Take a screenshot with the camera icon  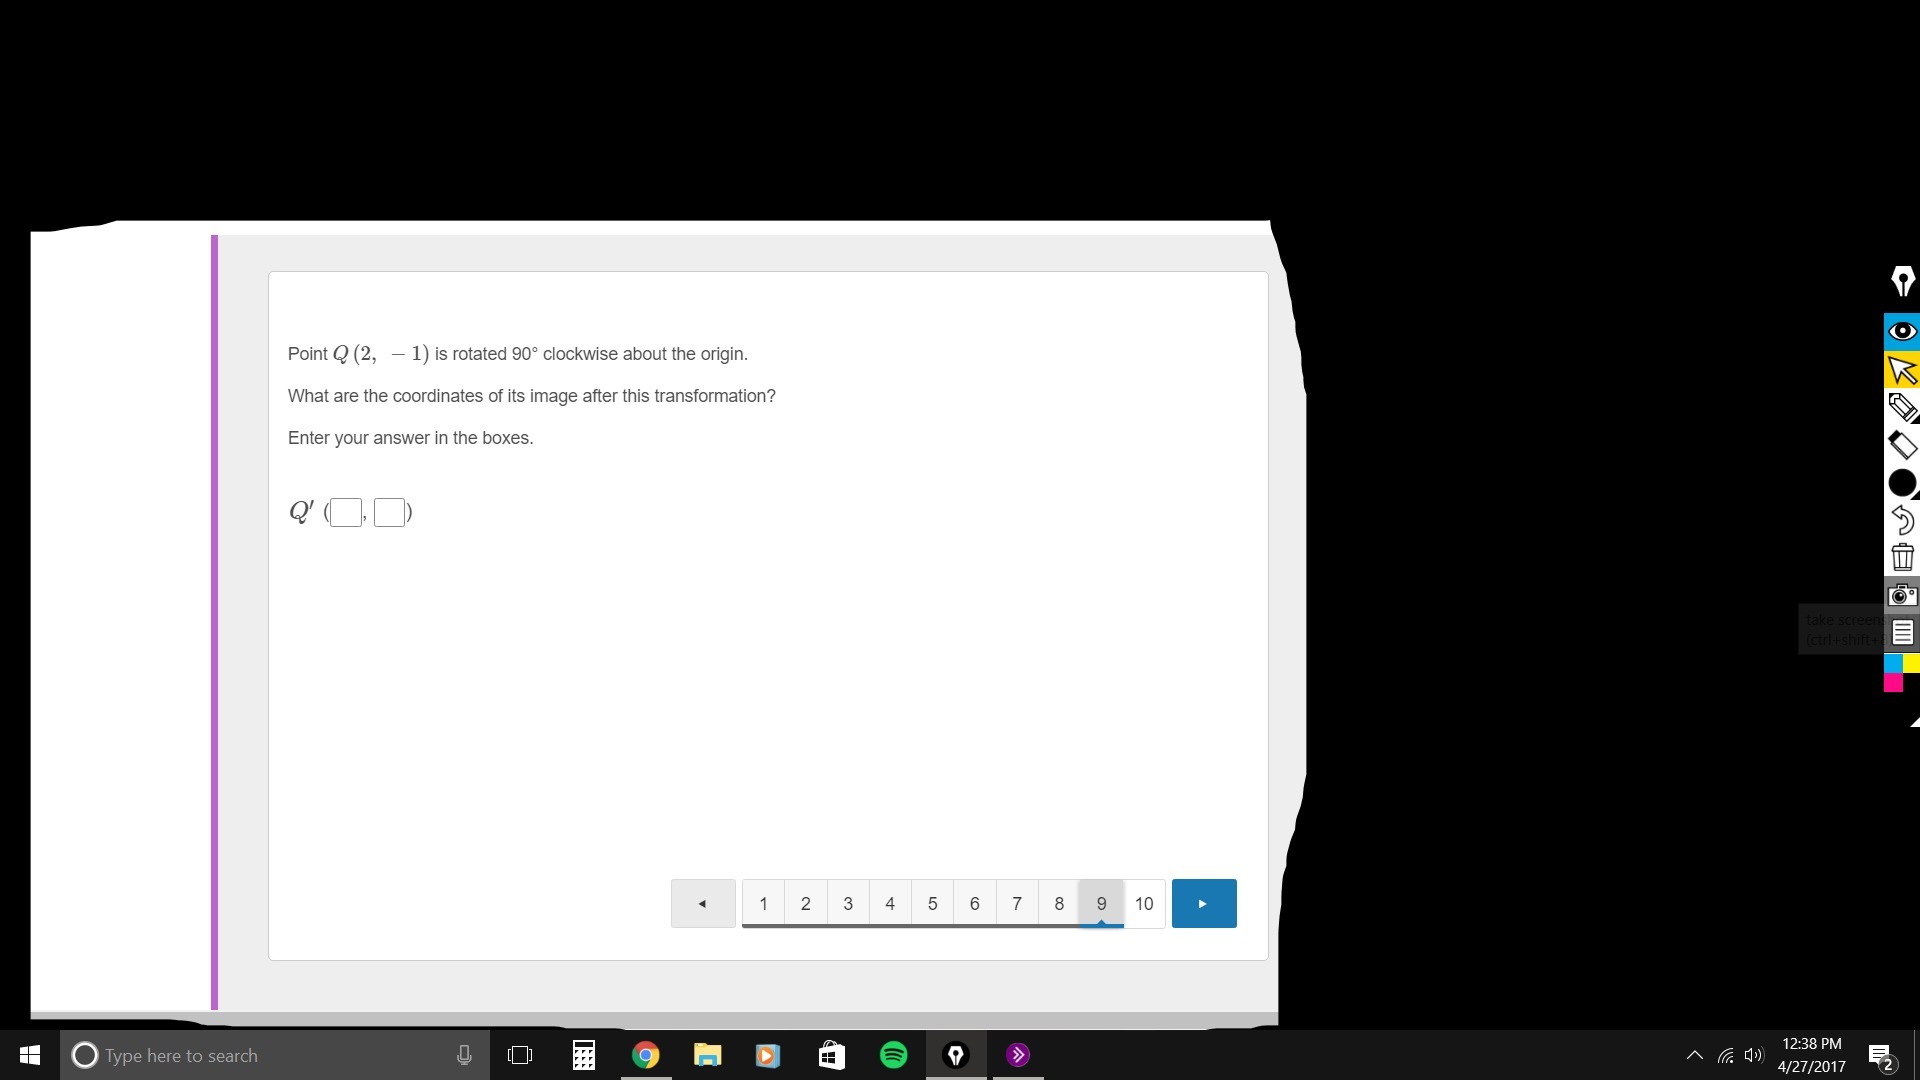click(1902, 595)
